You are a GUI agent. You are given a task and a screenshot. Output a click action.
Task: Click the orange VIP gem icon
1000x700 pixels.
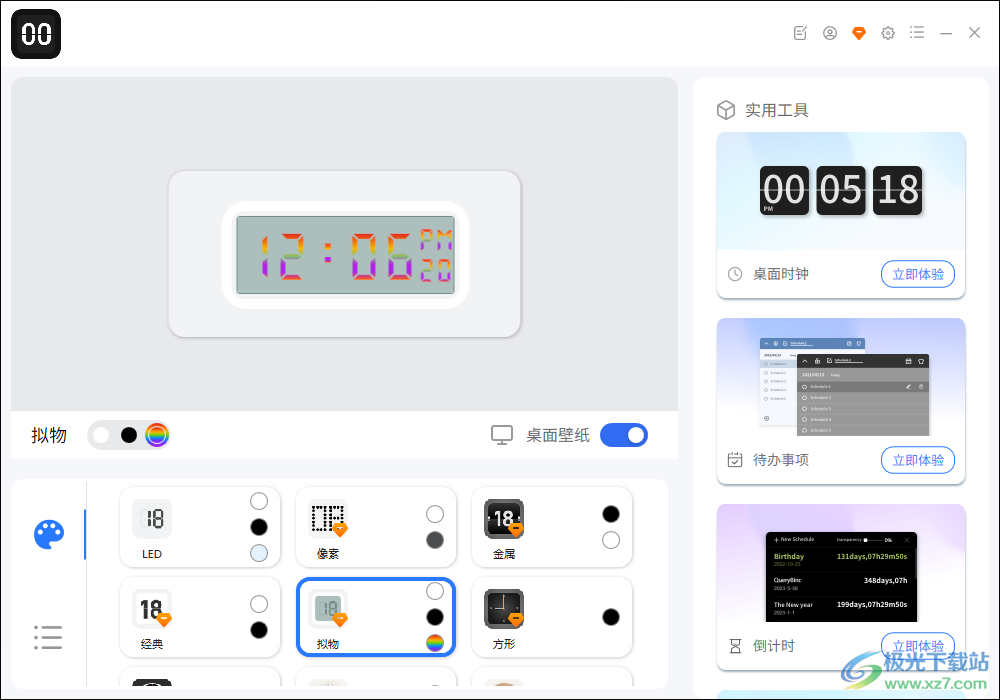click(859, 32)
